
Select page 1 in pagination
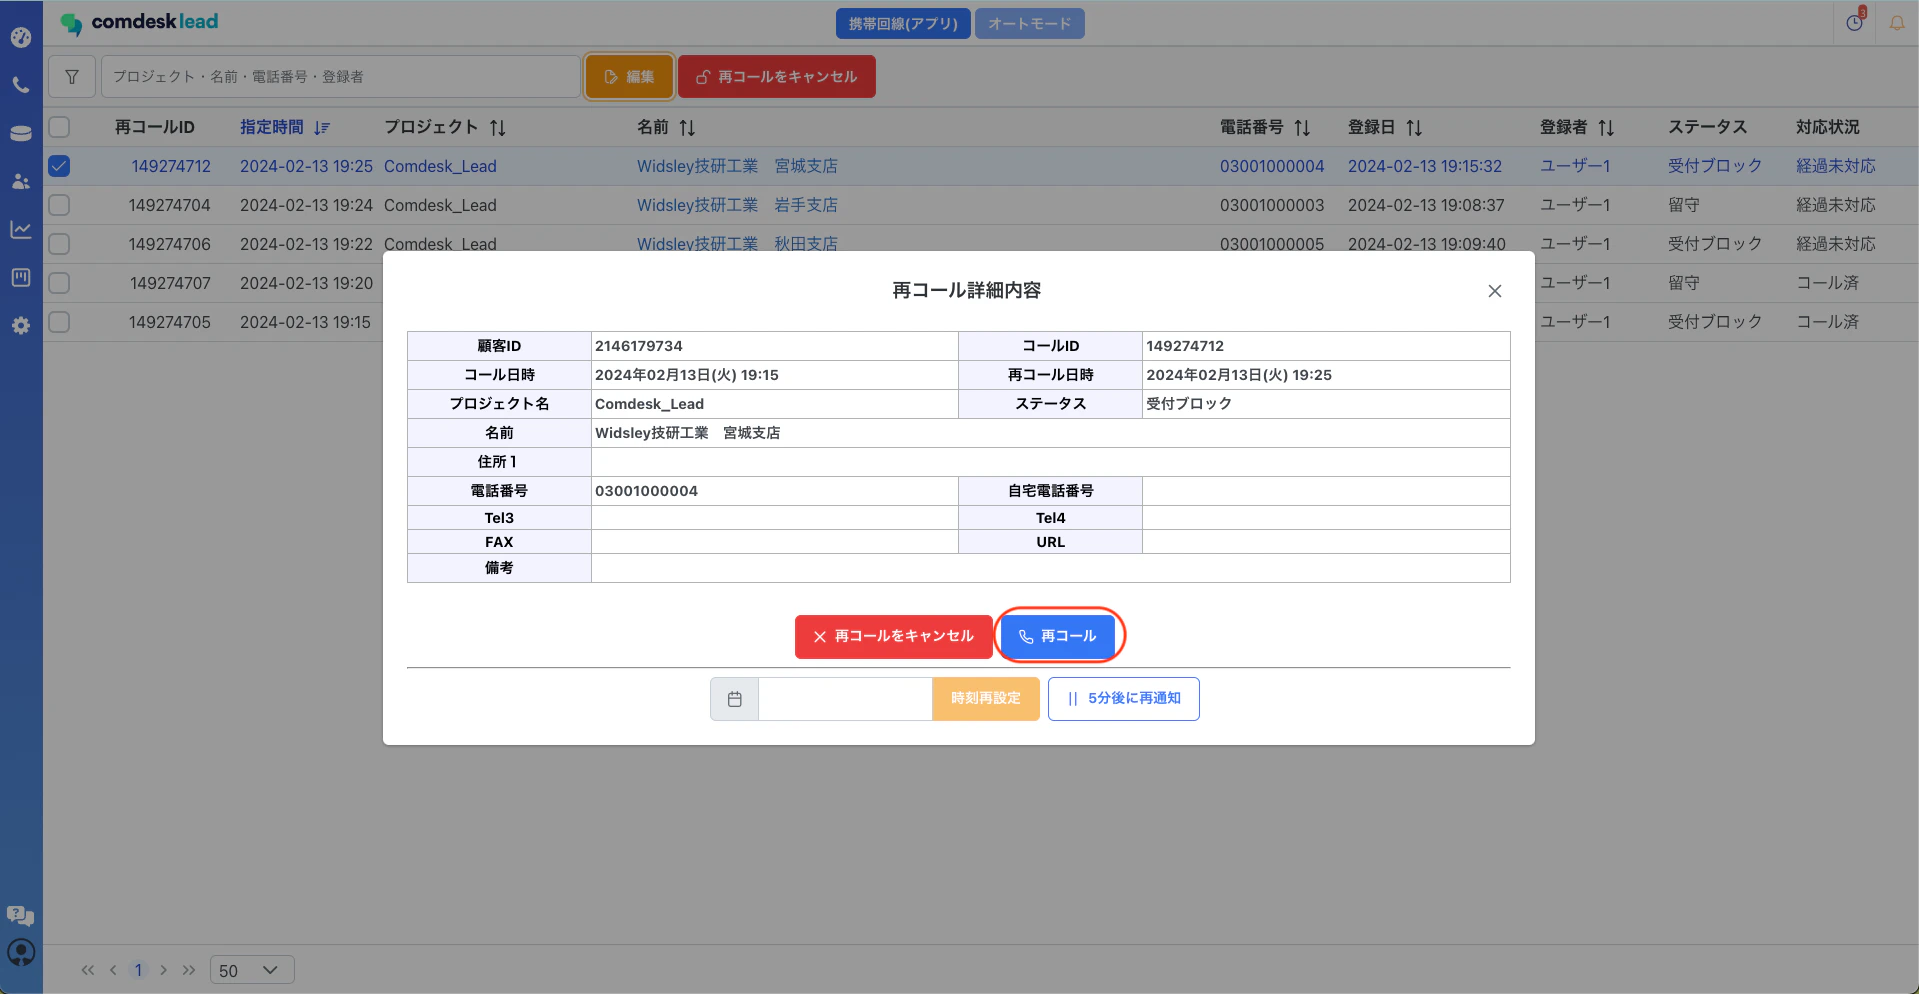coord(138,970)
